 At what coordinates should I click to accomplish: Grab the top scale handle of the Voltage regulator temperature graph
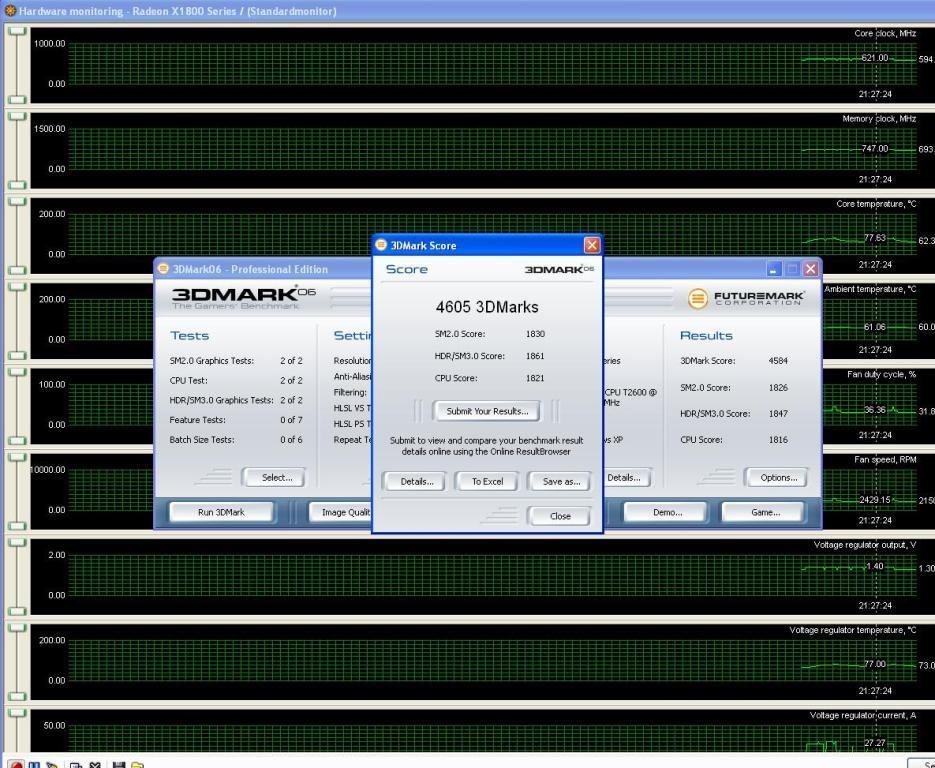coord(17,628)
